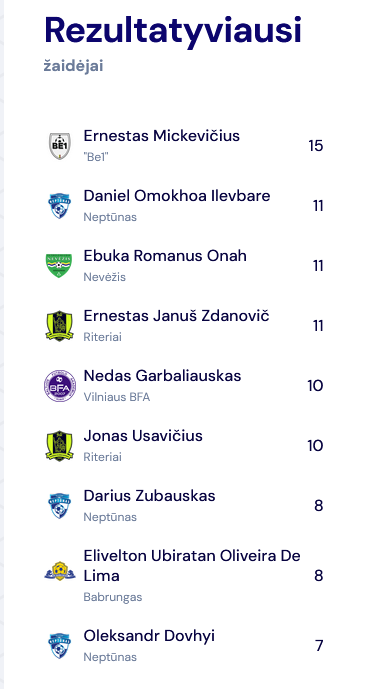Viewport: 381px width, 689px height.
Task: Click the Rezultatyviausi heading
Action: tap(173, 31)
